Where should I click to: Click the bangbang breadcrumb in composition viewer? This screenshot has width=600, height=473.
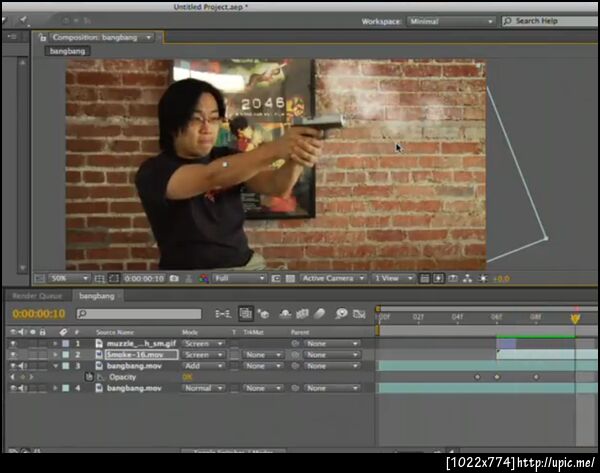(67, 51)
